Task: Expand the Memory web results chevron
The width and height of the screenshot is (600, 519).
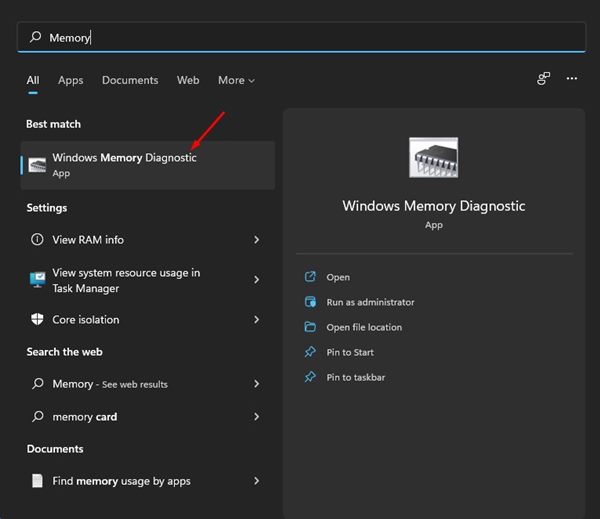Action: [256, 384]
